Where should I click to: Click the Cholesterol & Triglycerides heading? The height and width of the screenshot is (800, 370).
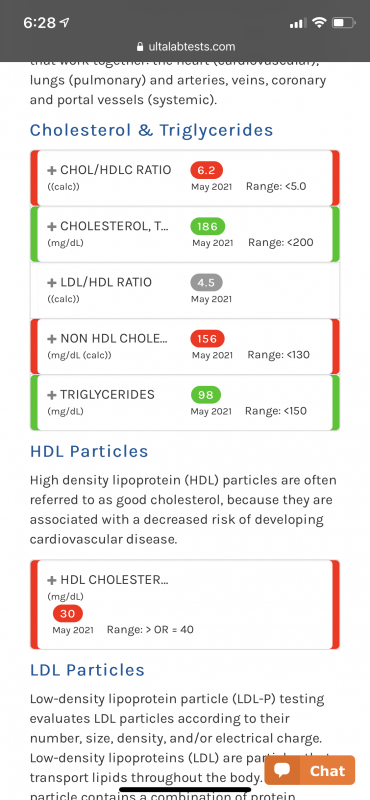coord(152,130)
